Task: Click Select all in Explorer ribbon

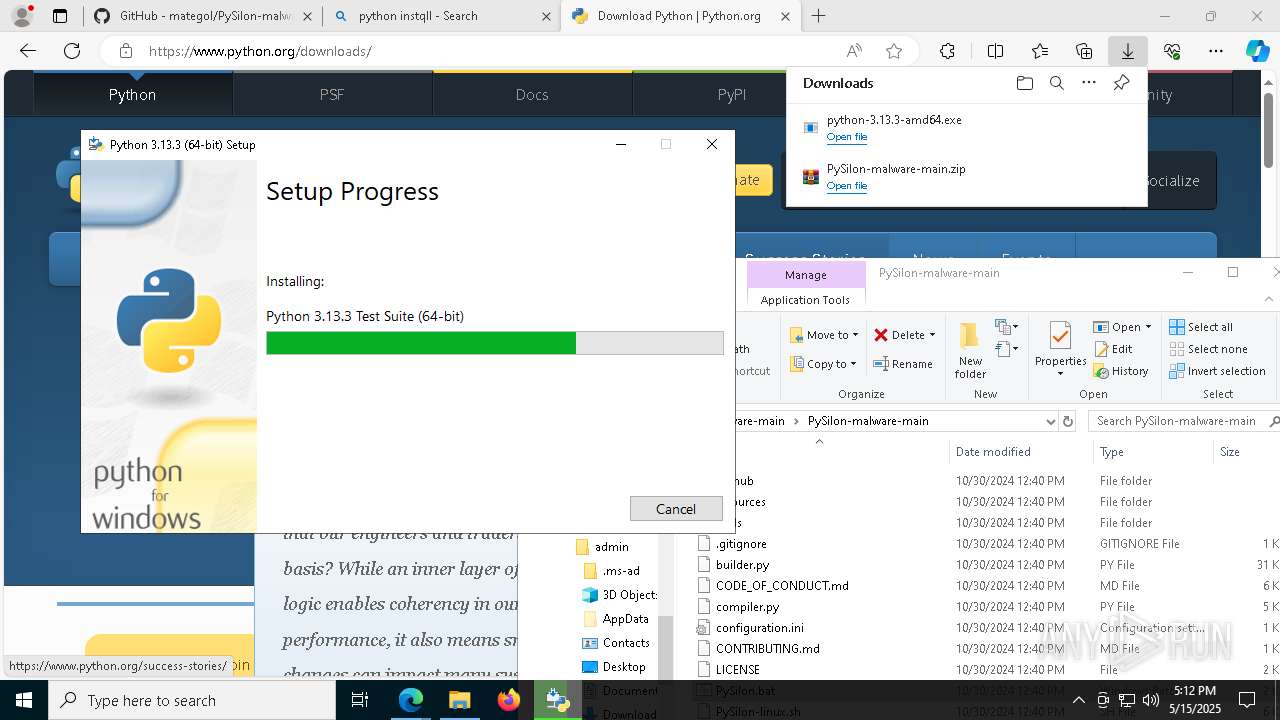Action: (x=1201, y=327)
